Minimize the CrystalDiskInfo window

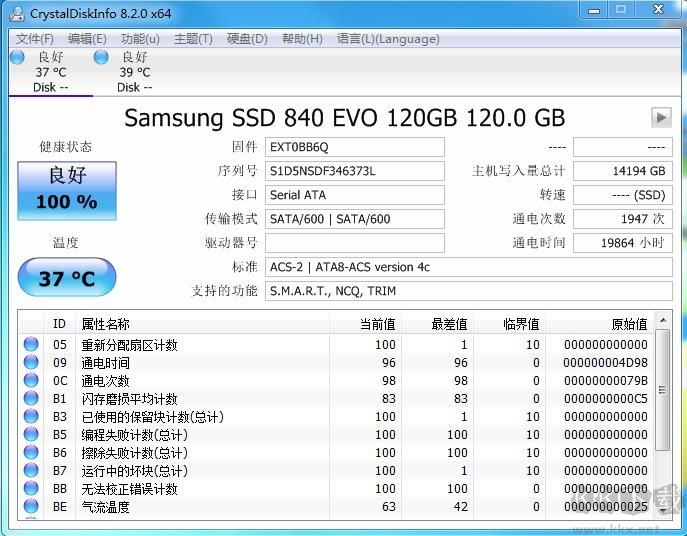pos(594,11)
